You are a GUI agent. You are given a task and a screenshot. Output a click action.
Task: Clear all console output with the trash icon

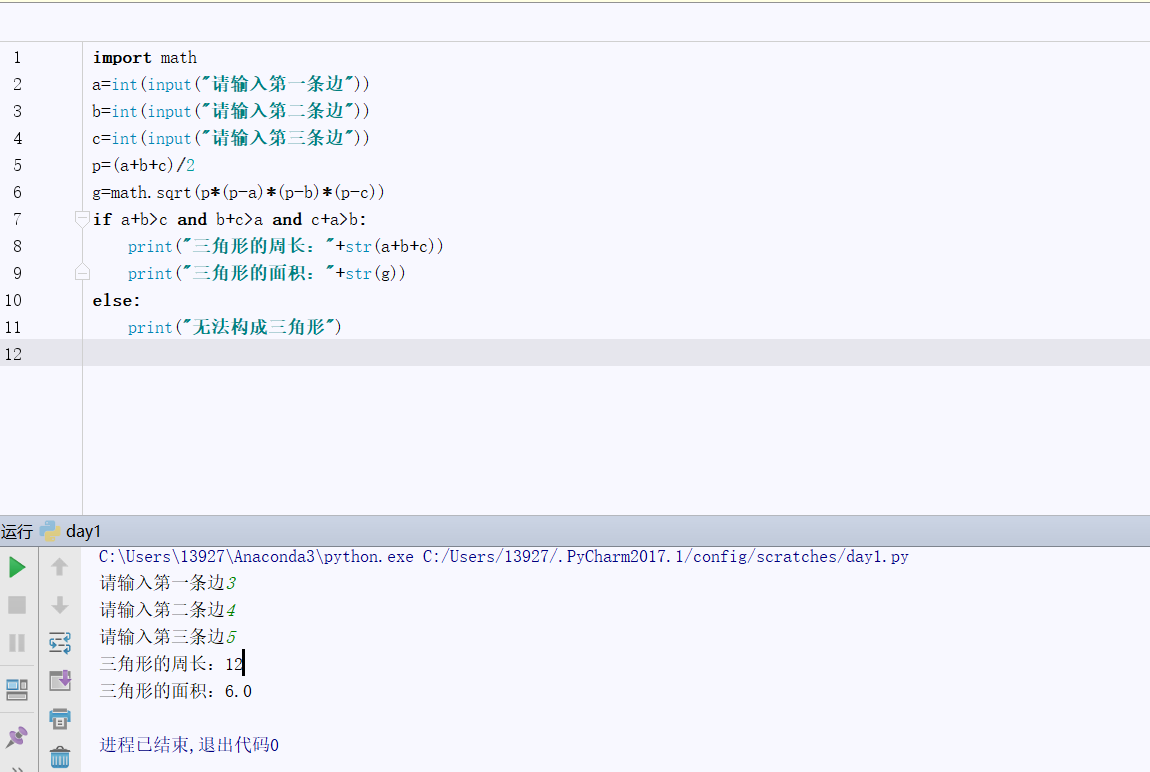pyautogui.click(x=60, y=757)
